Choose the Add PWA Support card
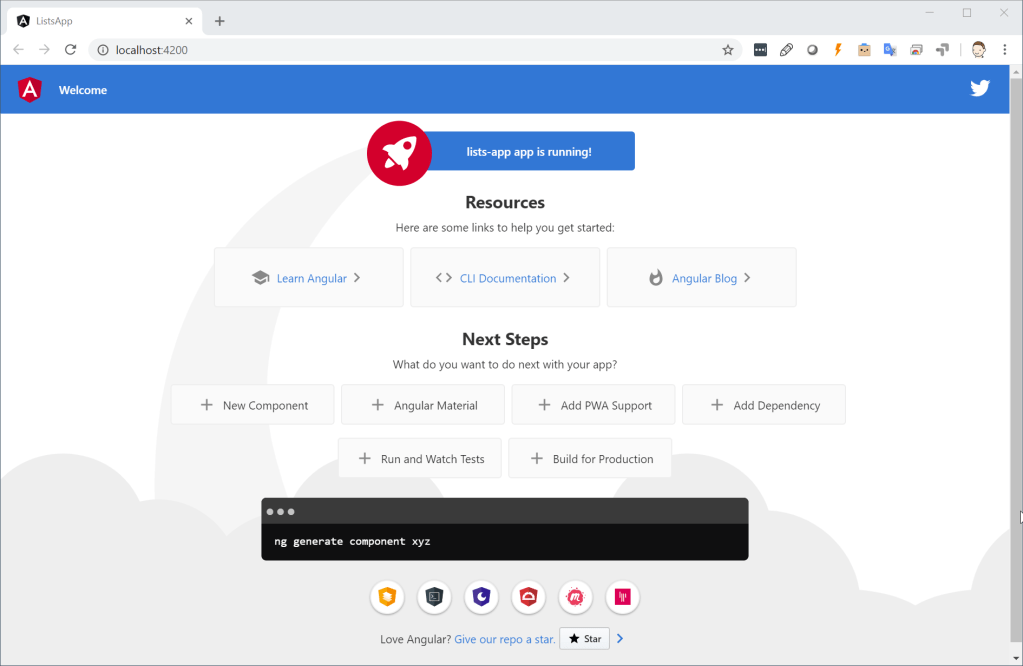The image size is (1023, 666). point(594,405)
